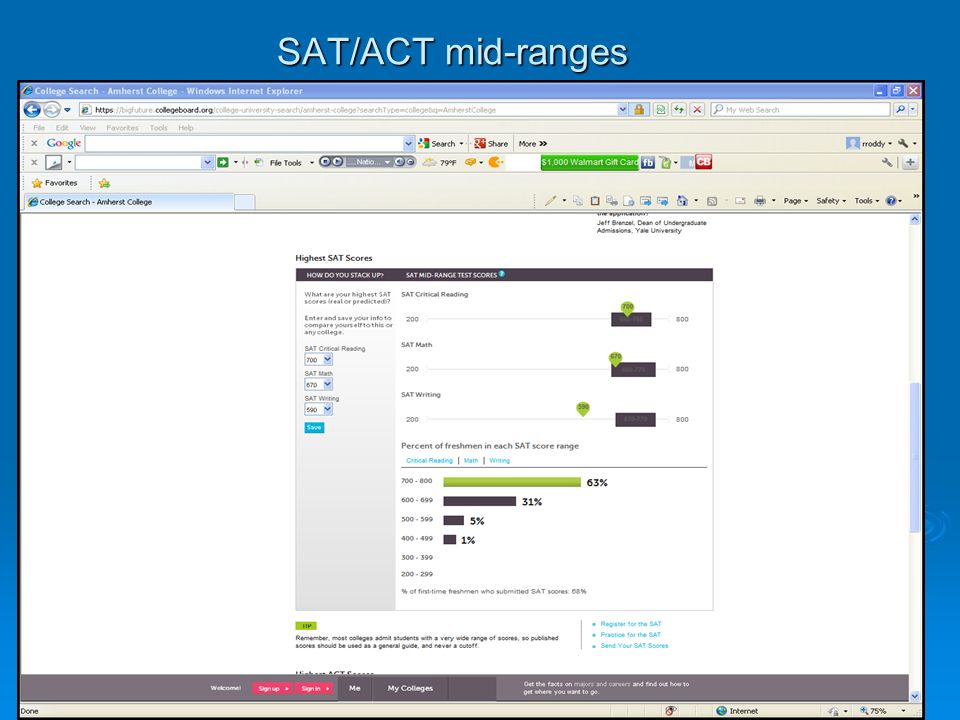Click the Google Search toolbar button
Image resolution: width=960 pixels, height=720 pixels.
437,143
